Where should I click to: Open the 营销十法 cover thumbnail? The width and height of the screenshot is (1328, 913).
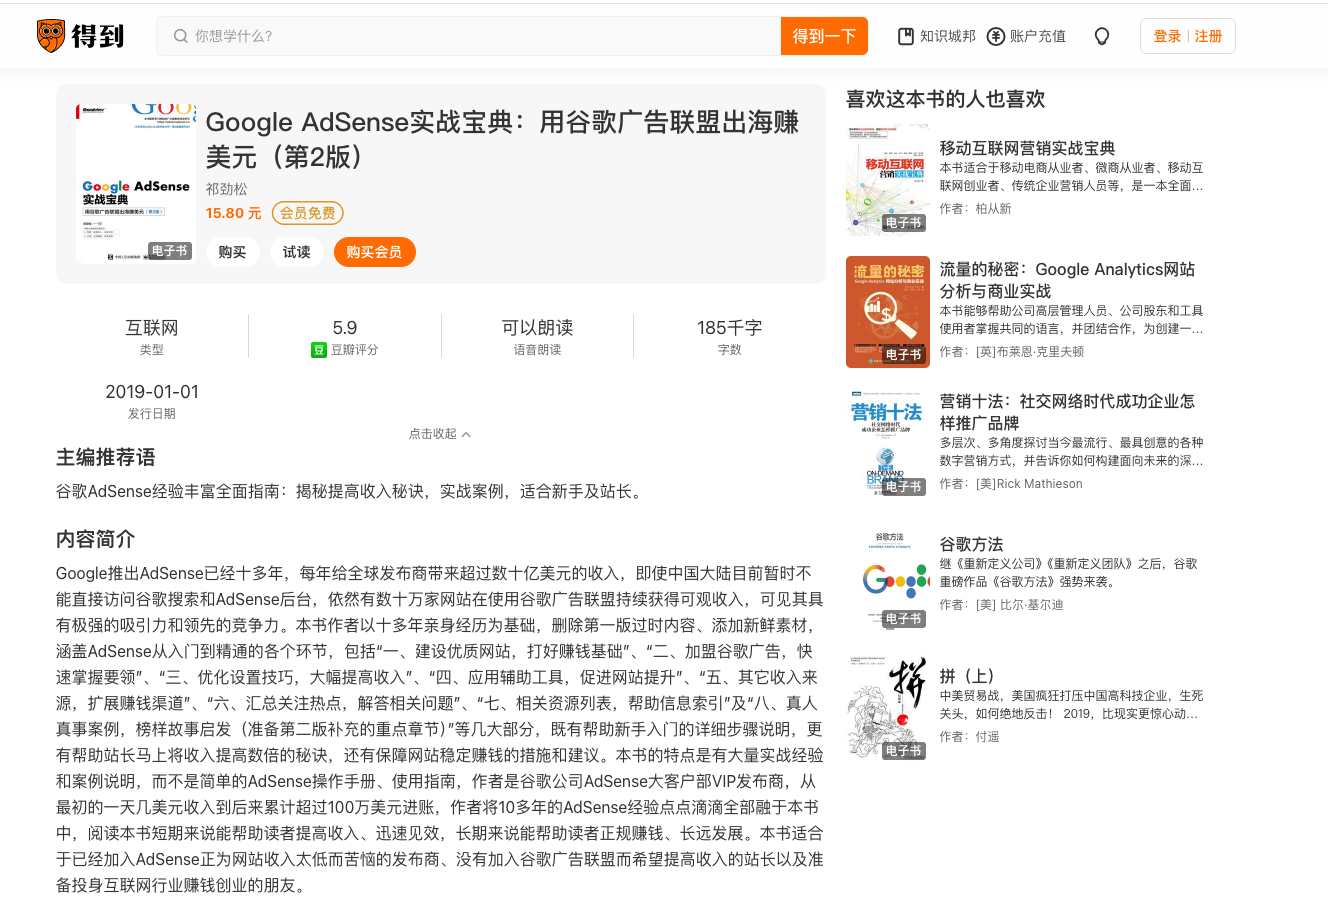point(888,444)
